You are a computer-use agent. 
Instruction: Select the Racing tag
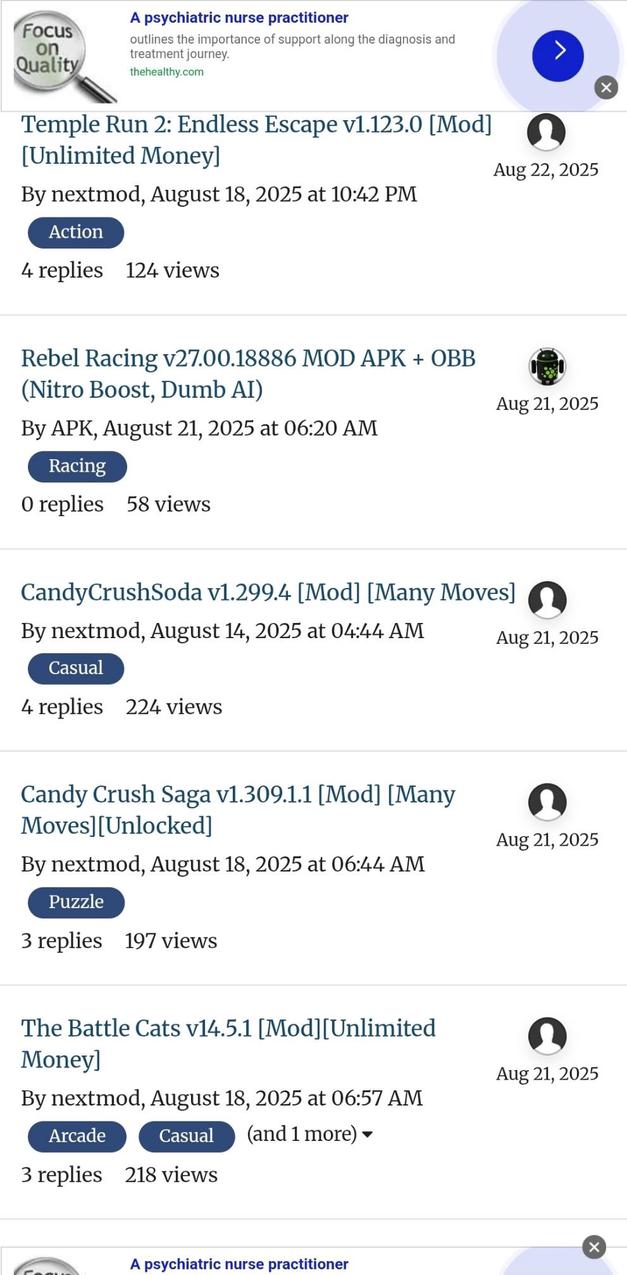pyautogui.click(x=77, y=465)
